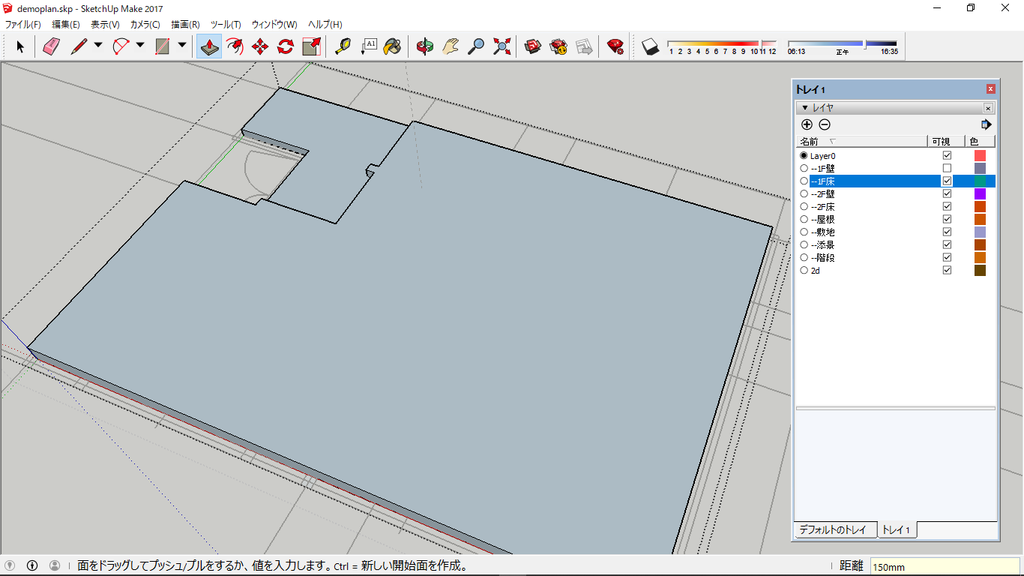Collapse the レイヤ panel triangle
The width and height of the screenshot is (1024, 576).
805,108
